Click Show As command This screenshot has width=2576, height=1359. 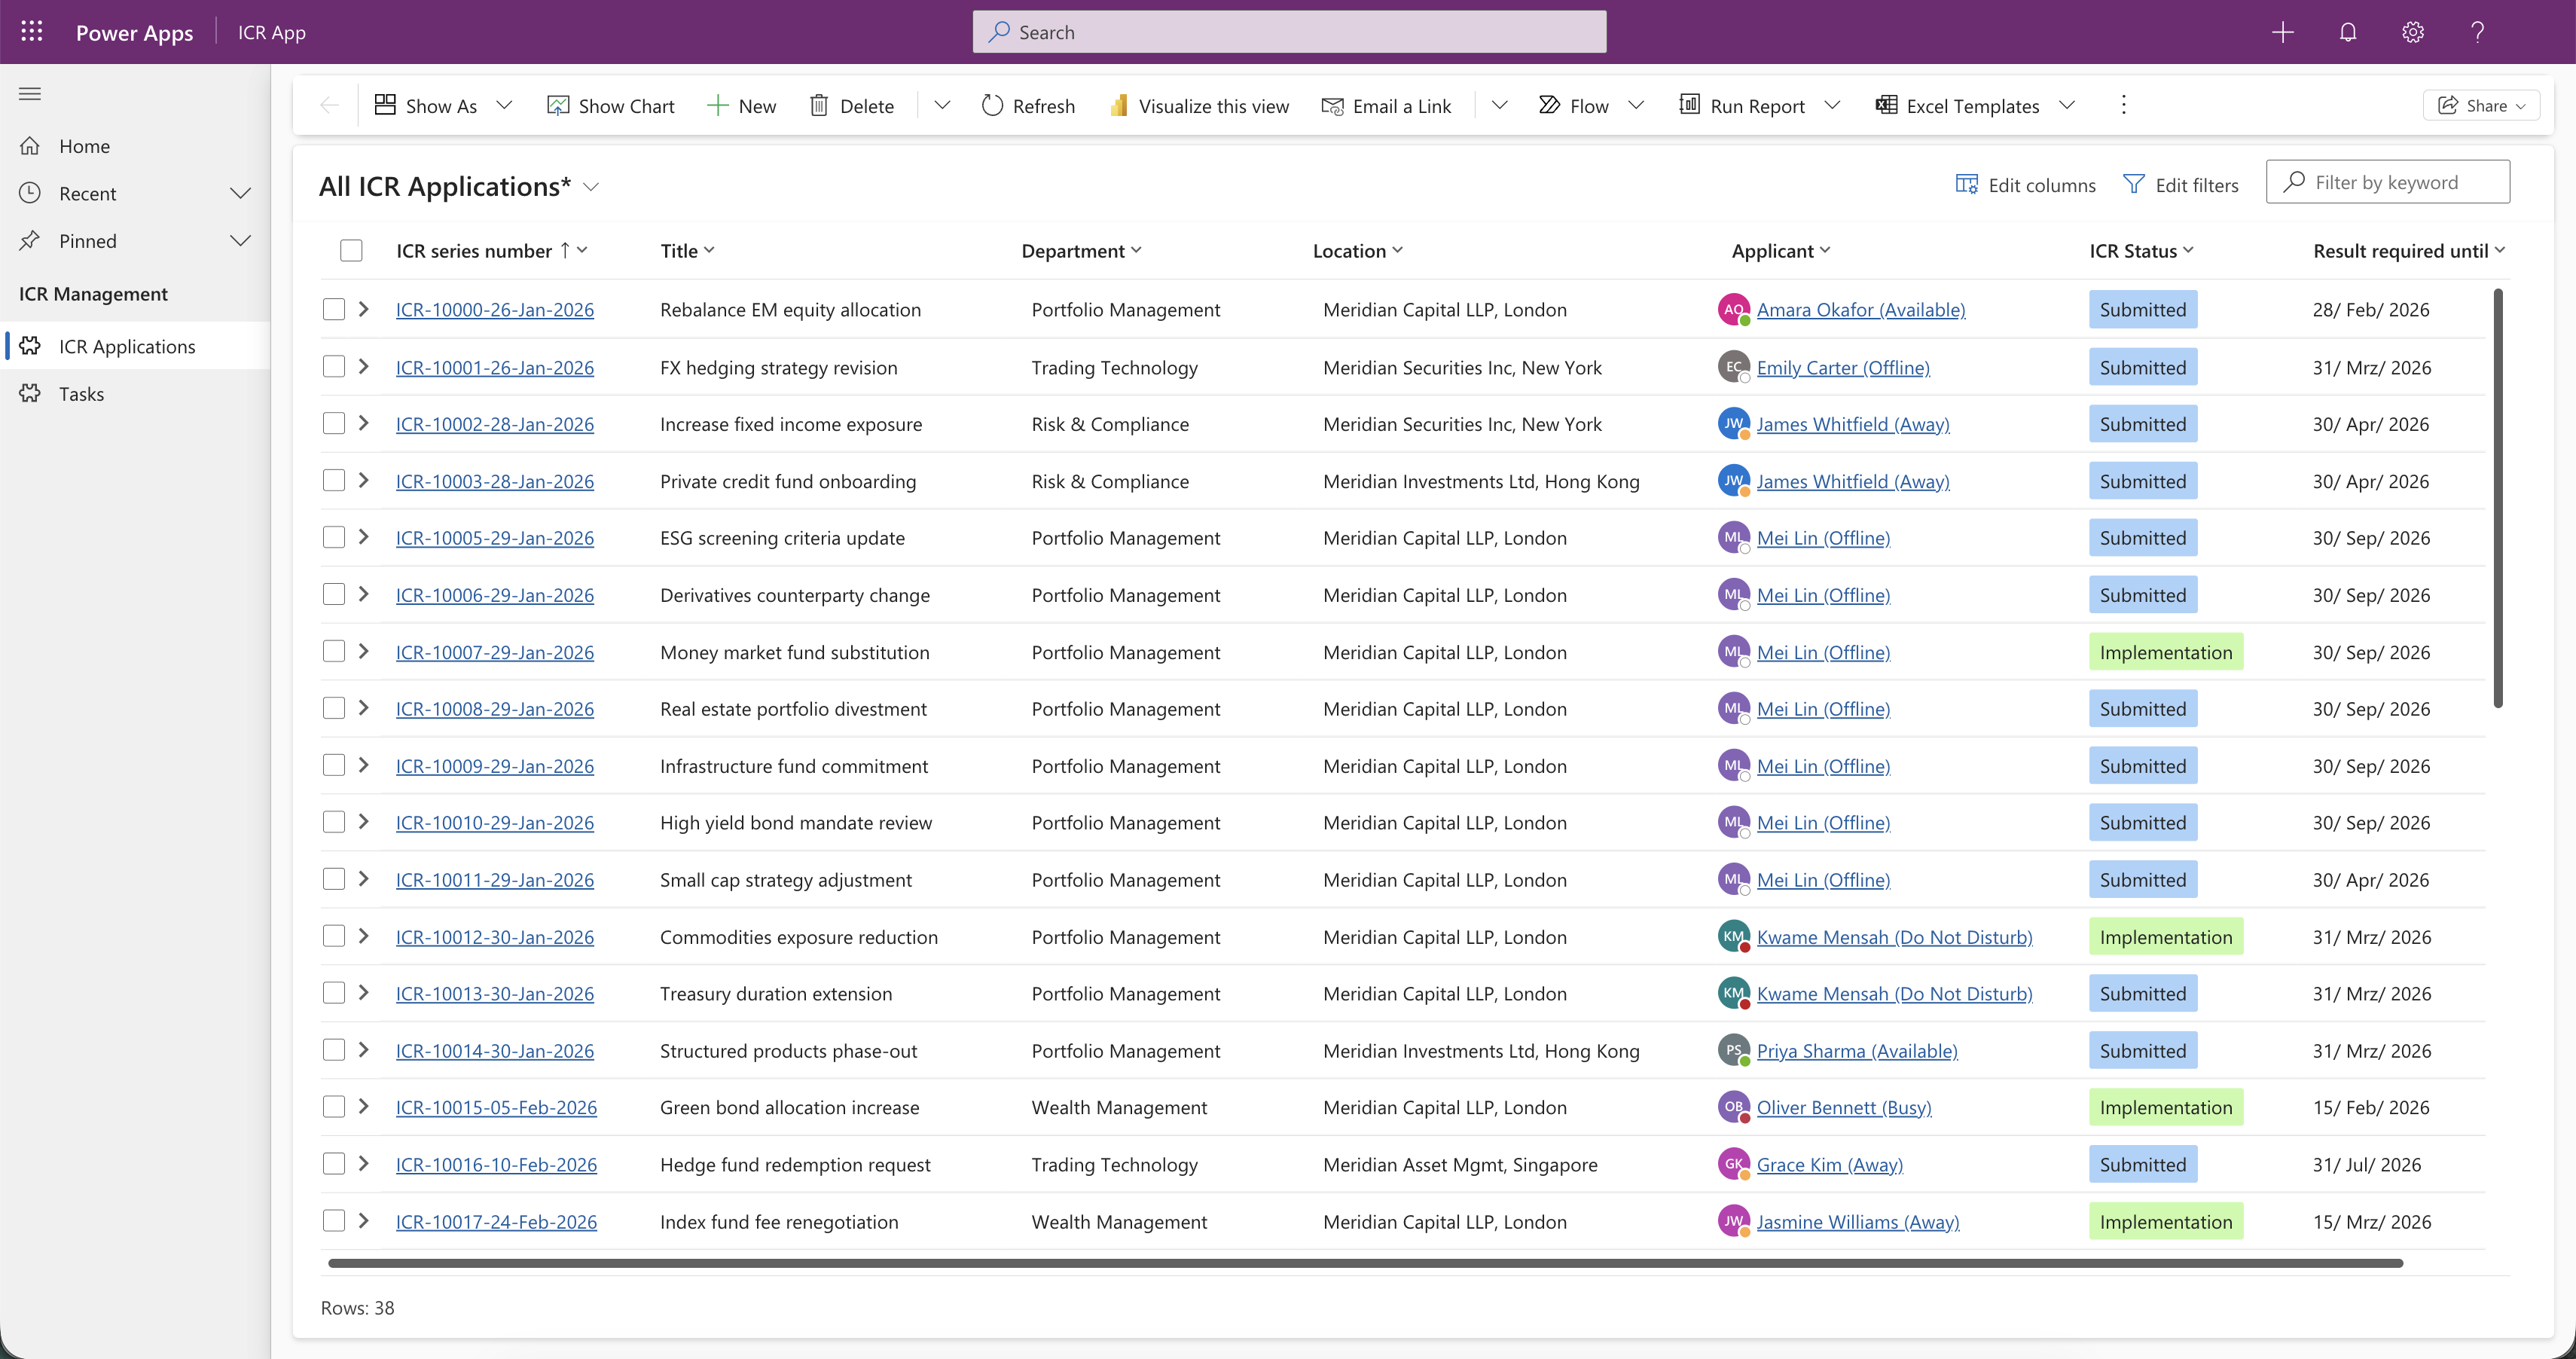pyautogui.click(x=426, y=105)
